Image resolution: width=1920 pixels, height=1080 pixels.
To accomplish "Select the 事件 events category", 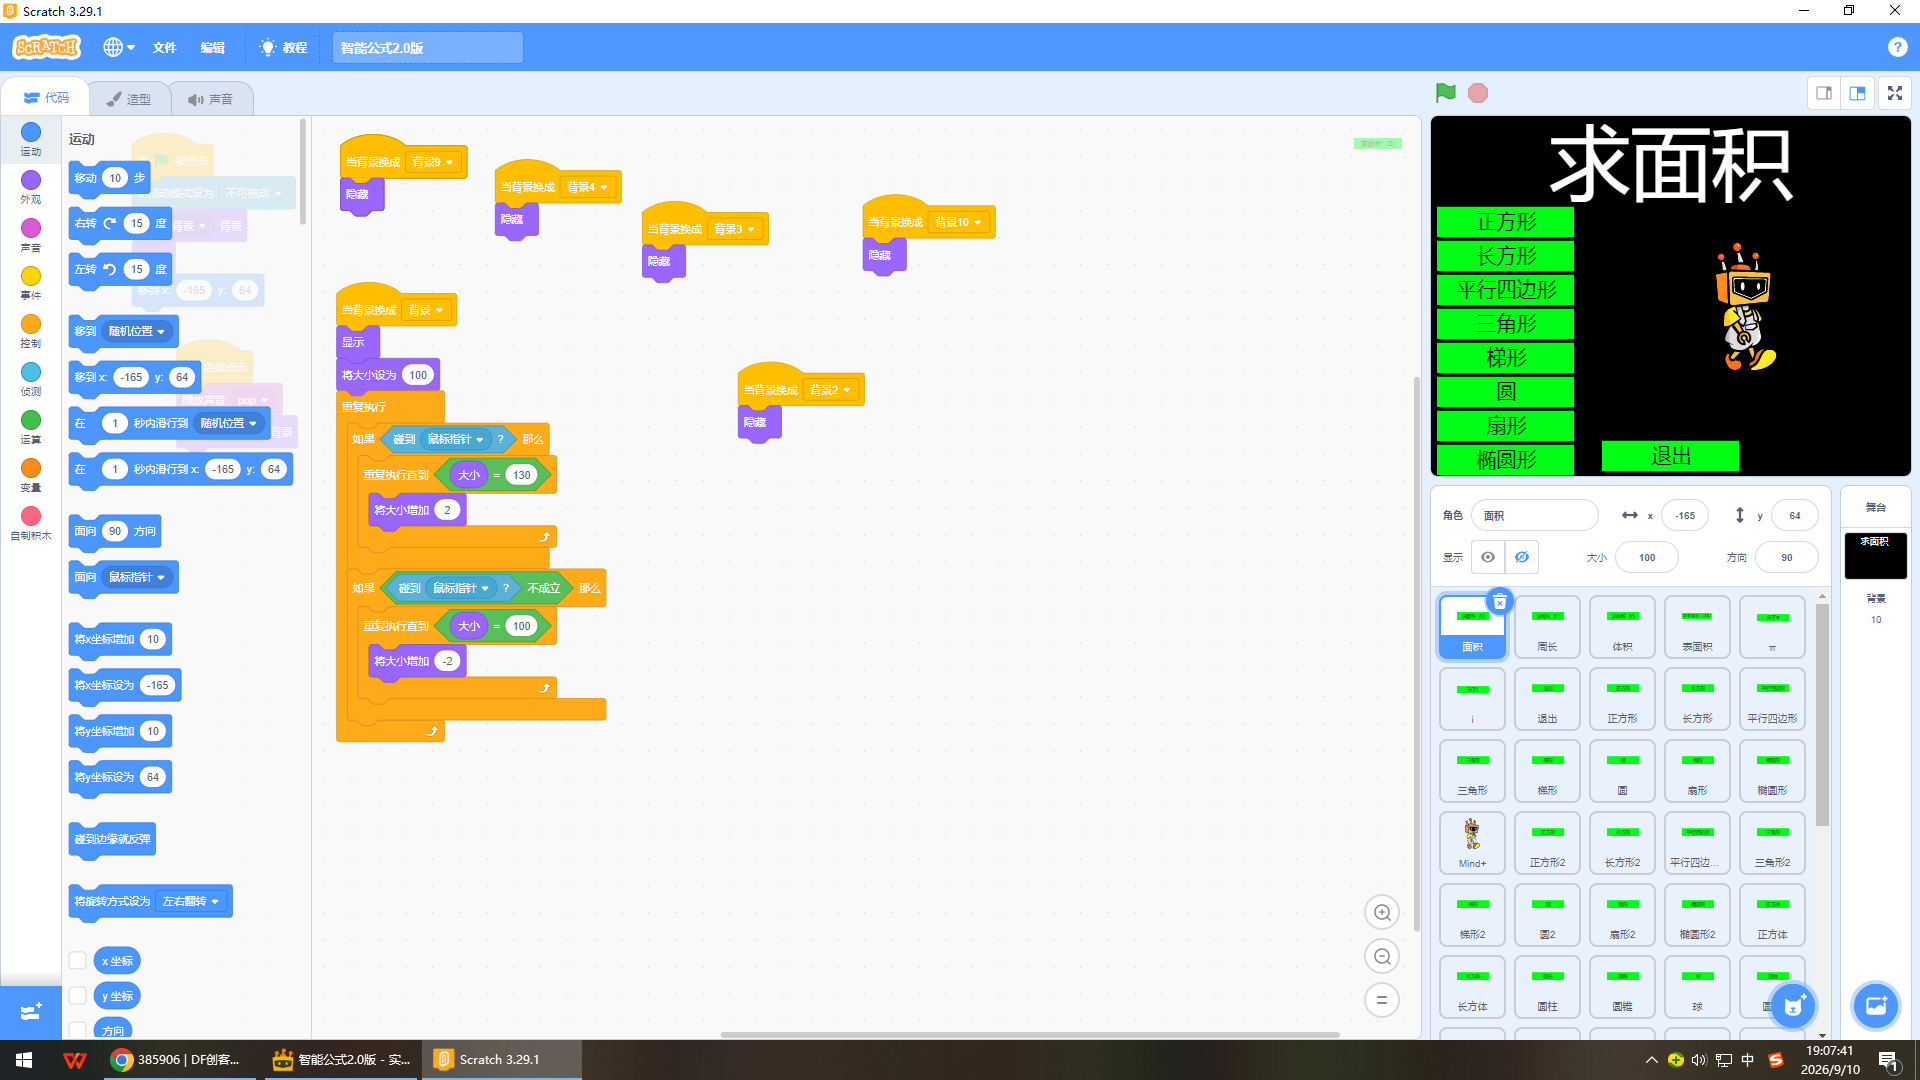I will coord(31,283).
